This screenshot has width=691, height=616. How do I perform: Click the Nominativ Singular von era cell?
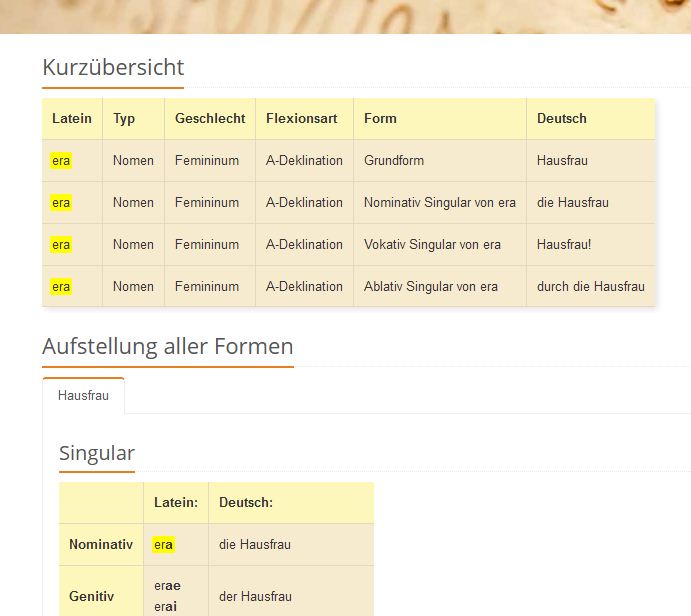coord(440,202)
